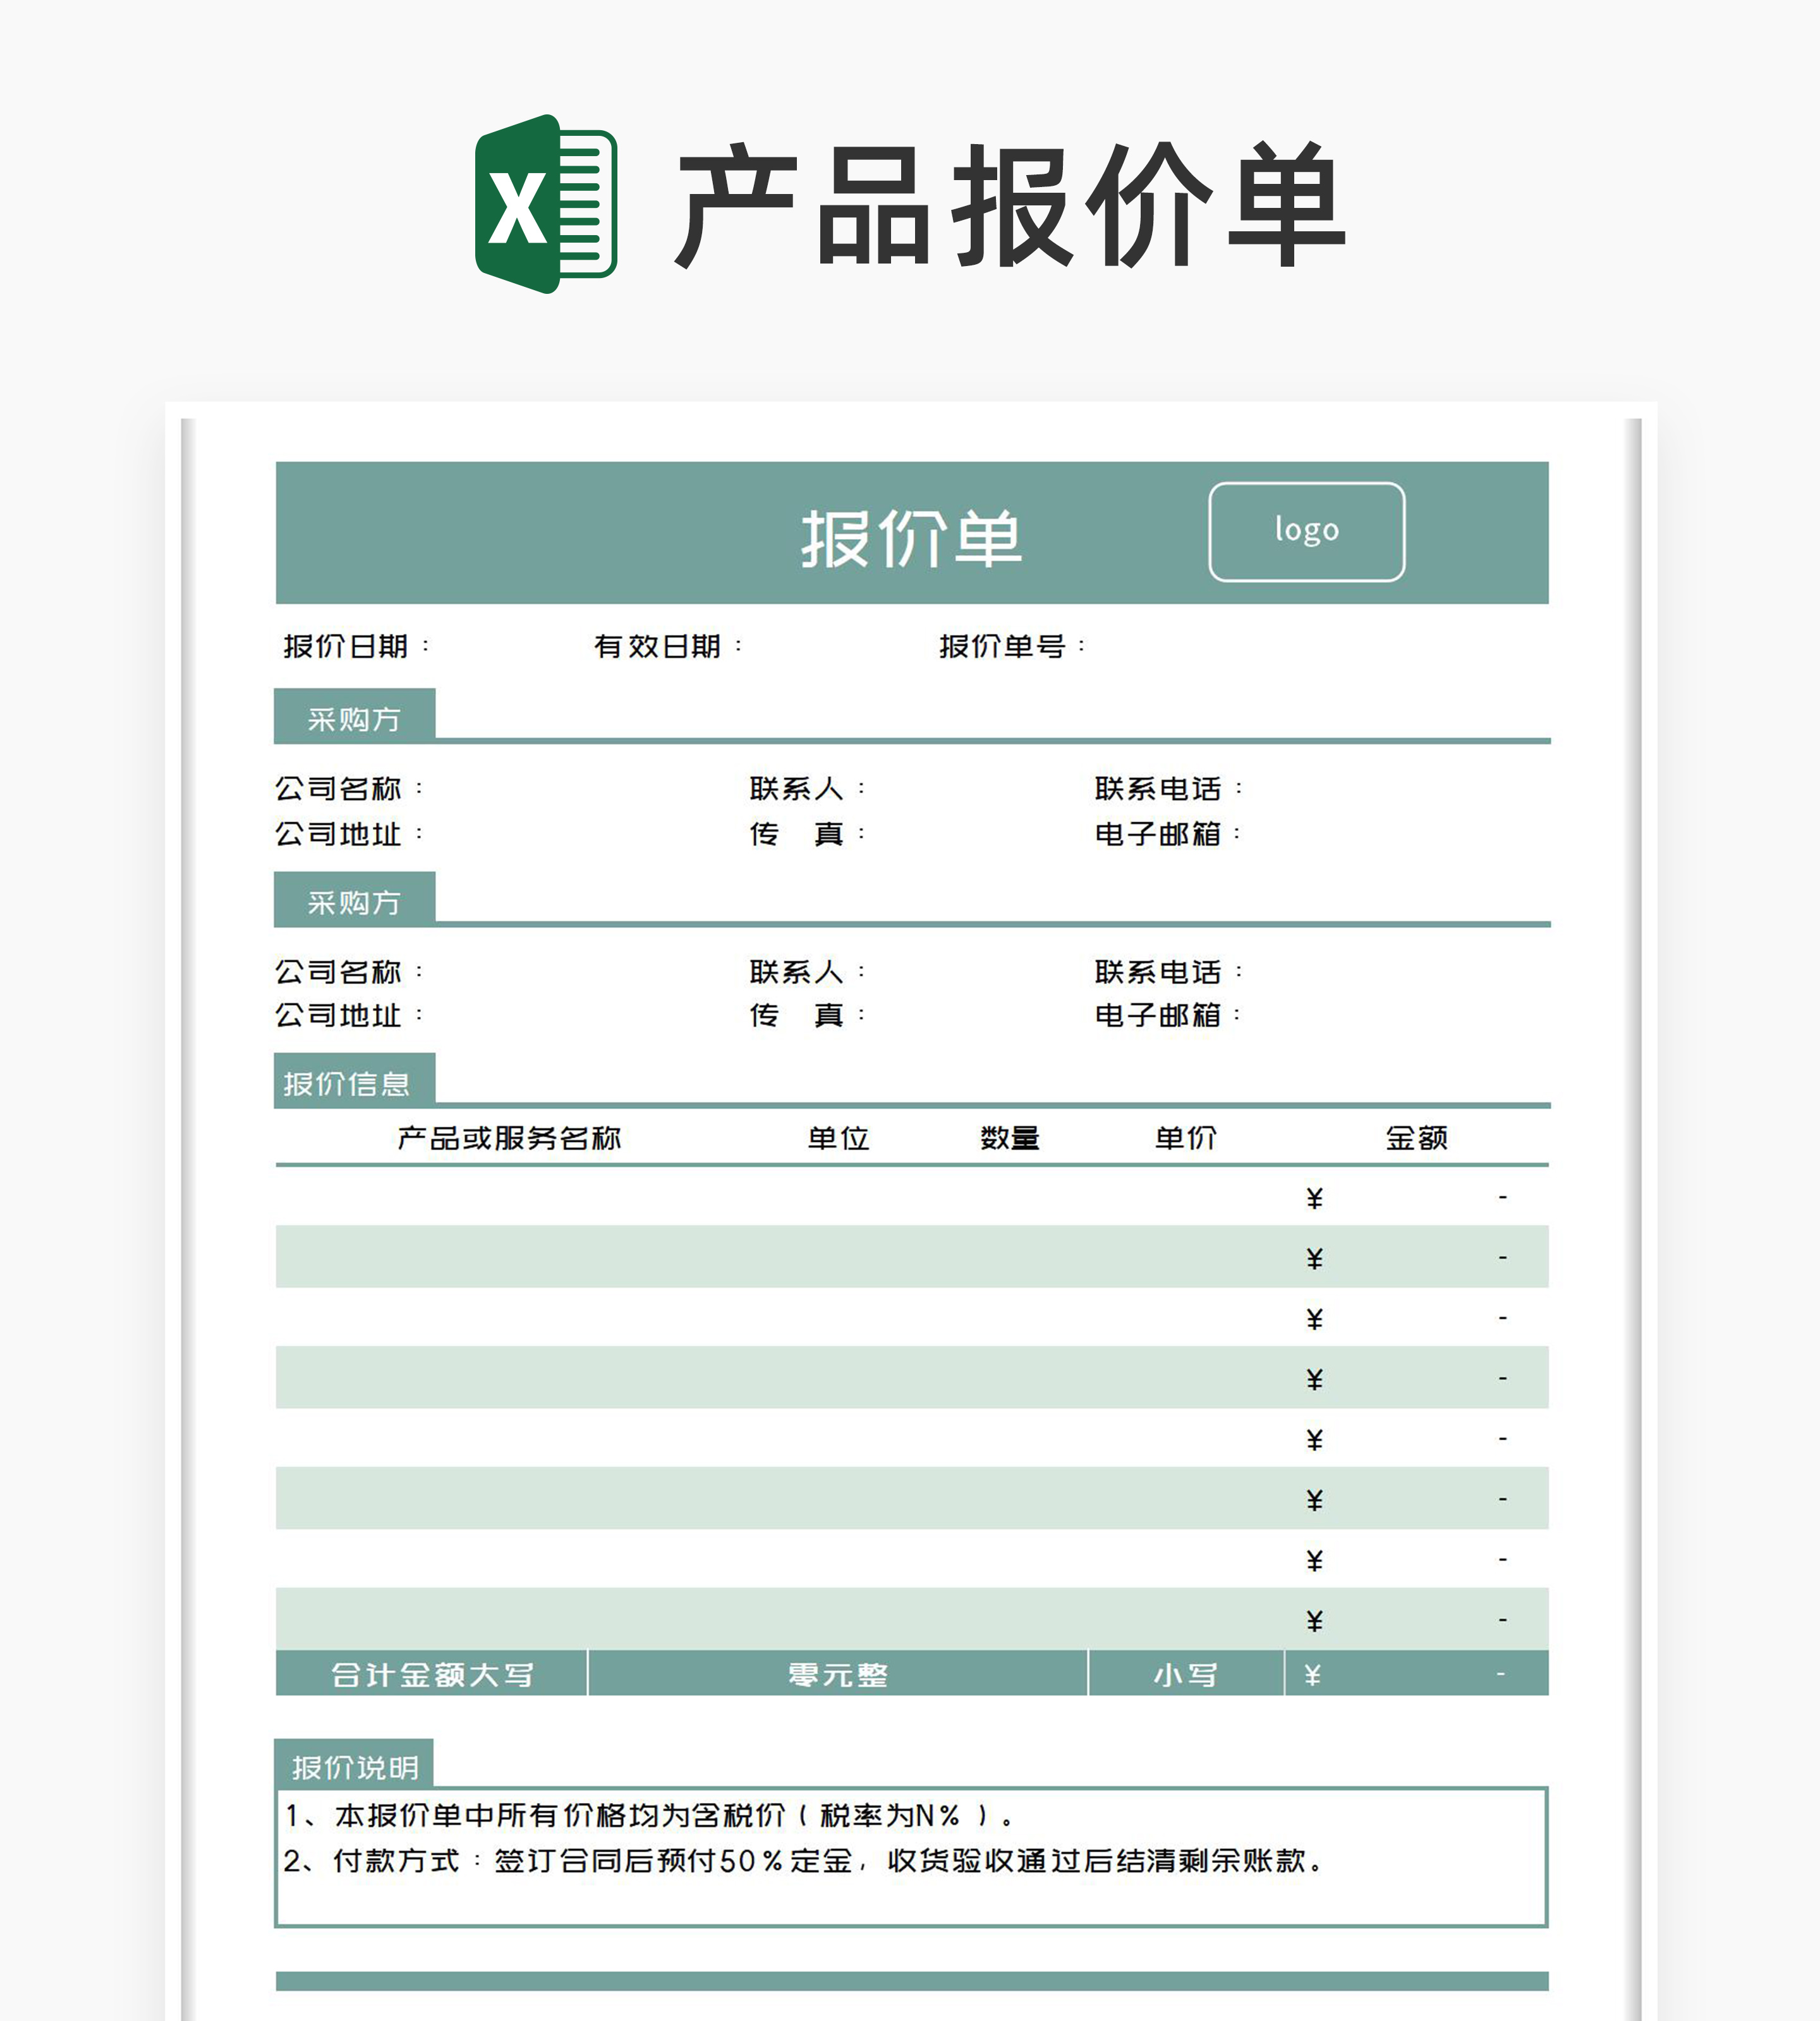Click the 产品报价单 main title

[1010, 206]
